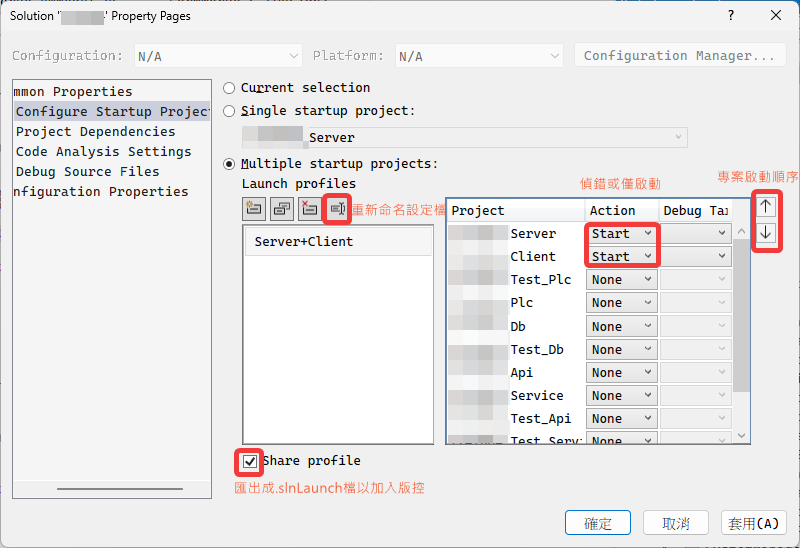Select the Current selection radio button
800x548 pixels.
coord(230,88)
